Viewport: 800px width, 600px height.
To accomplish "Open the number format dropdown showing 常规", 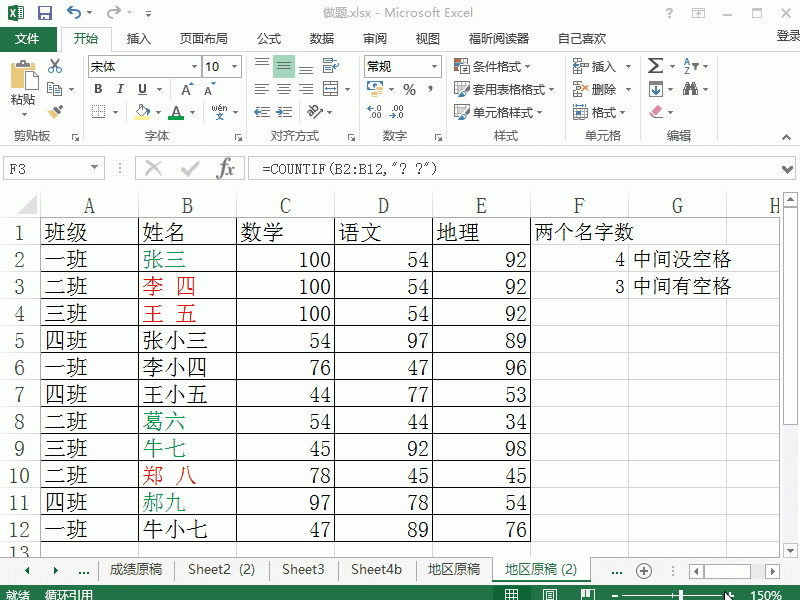I will pos(400,65).
